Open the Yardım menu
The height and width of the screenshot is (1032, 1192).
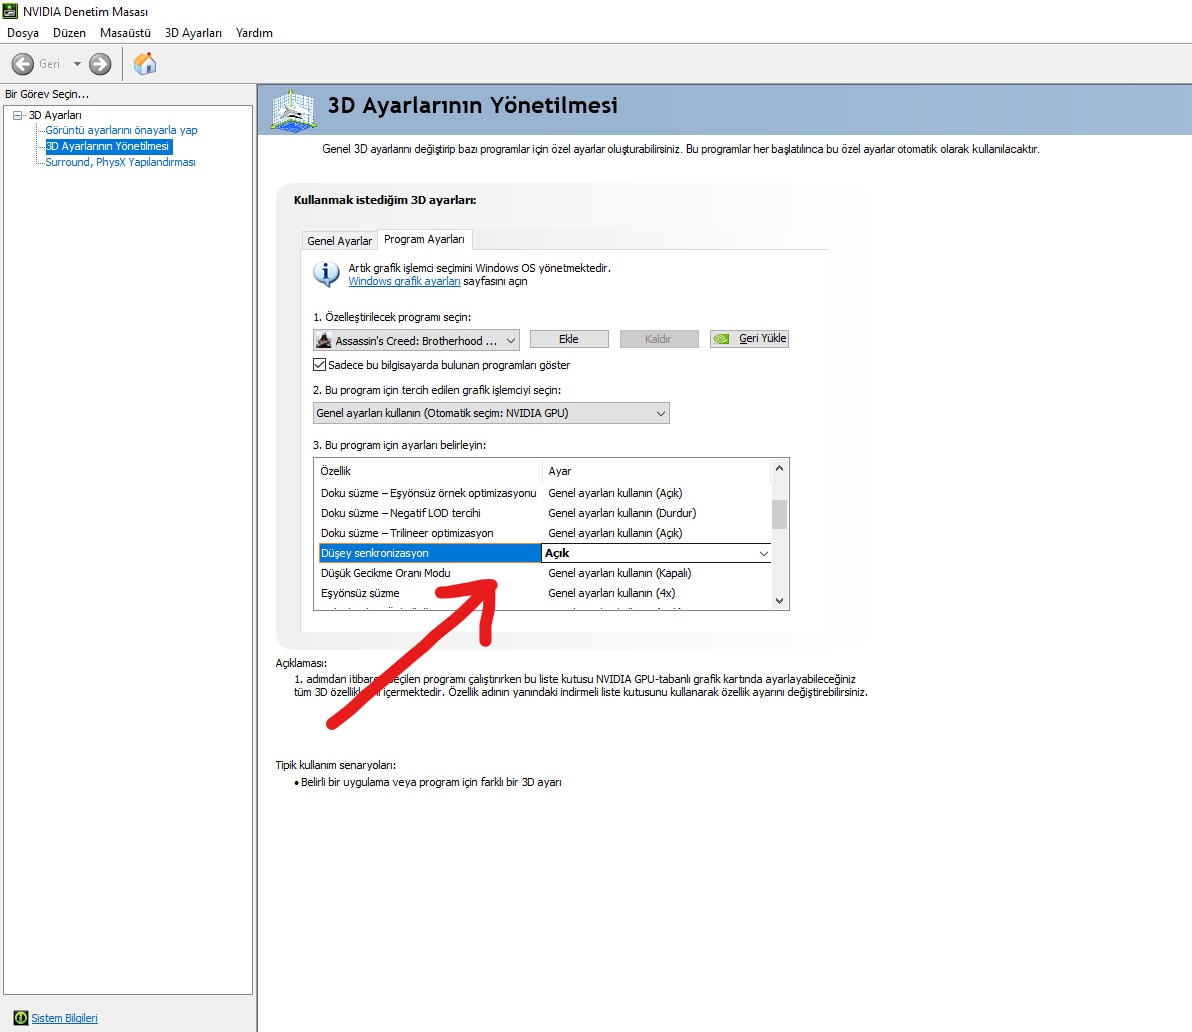254,33
